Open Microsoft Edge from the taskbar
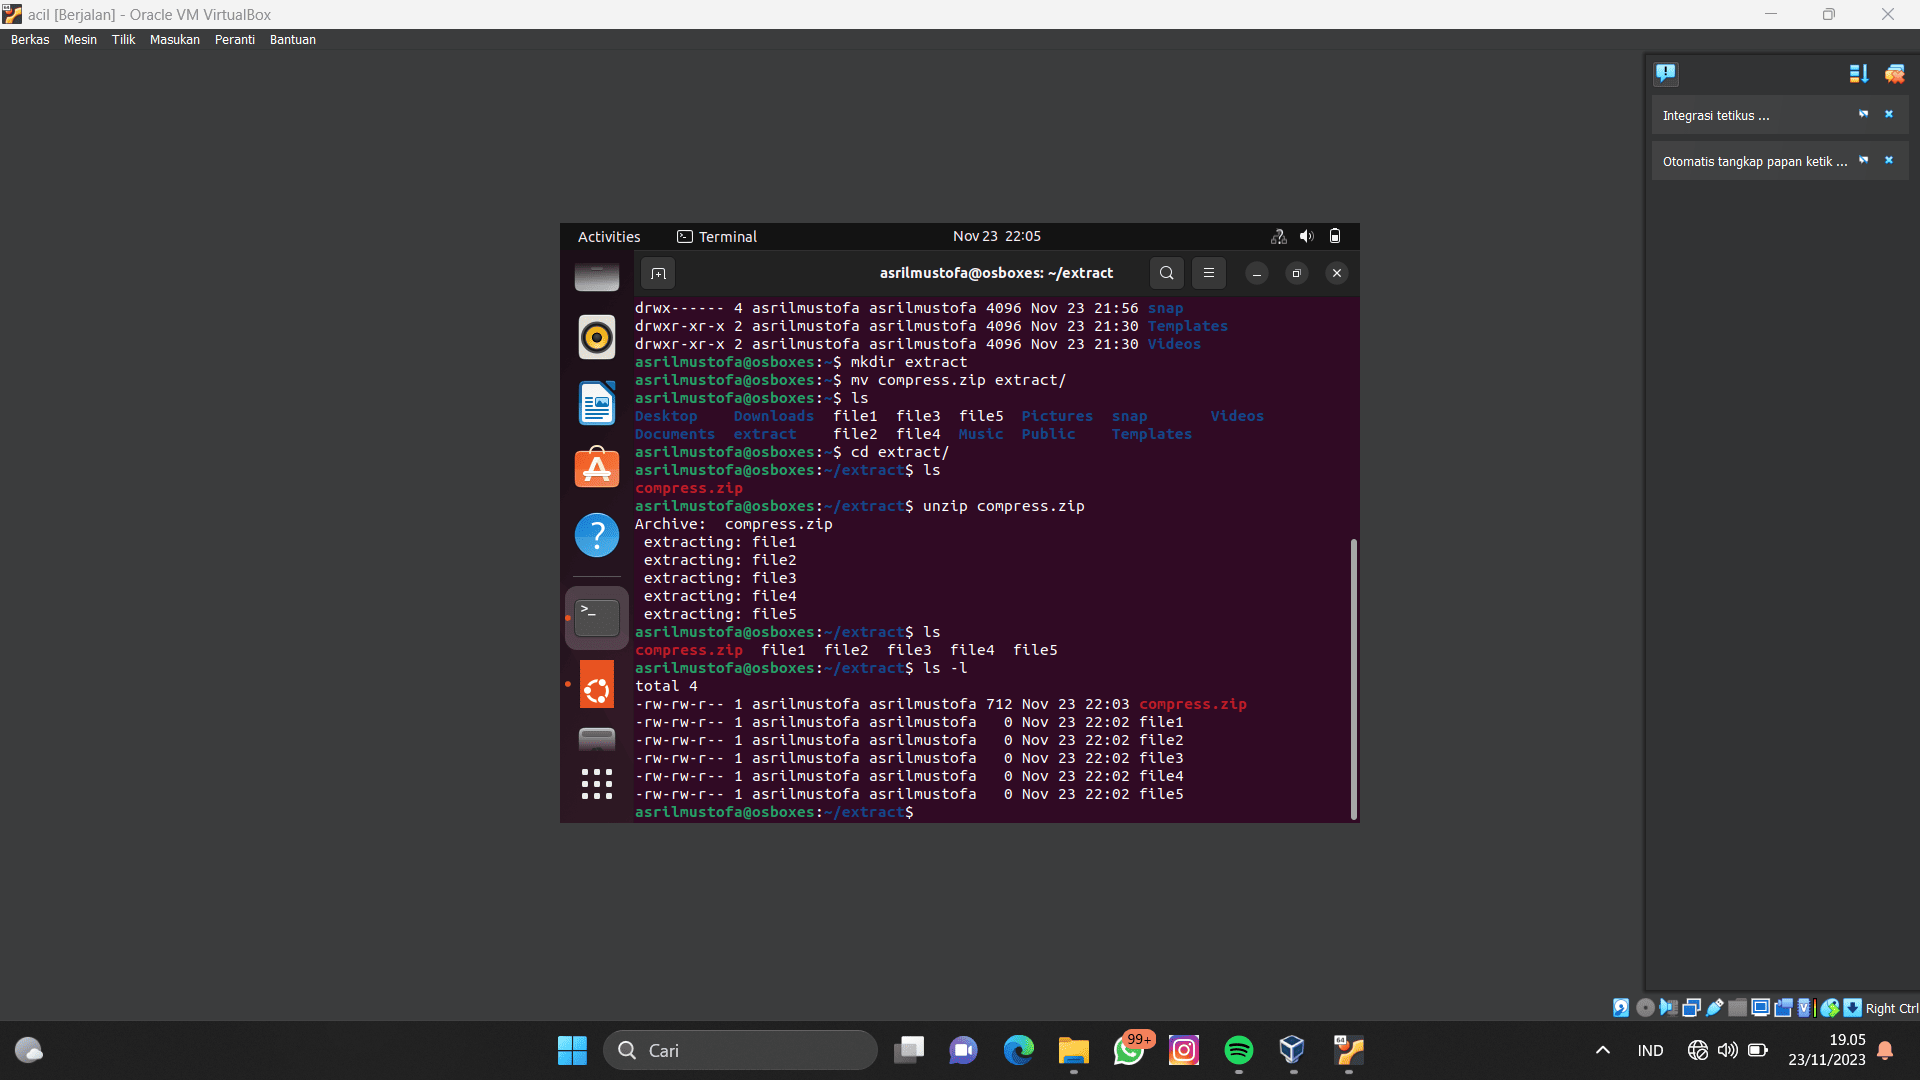Viewport: 1920px width, 1080px height. pos(1019,1050)
